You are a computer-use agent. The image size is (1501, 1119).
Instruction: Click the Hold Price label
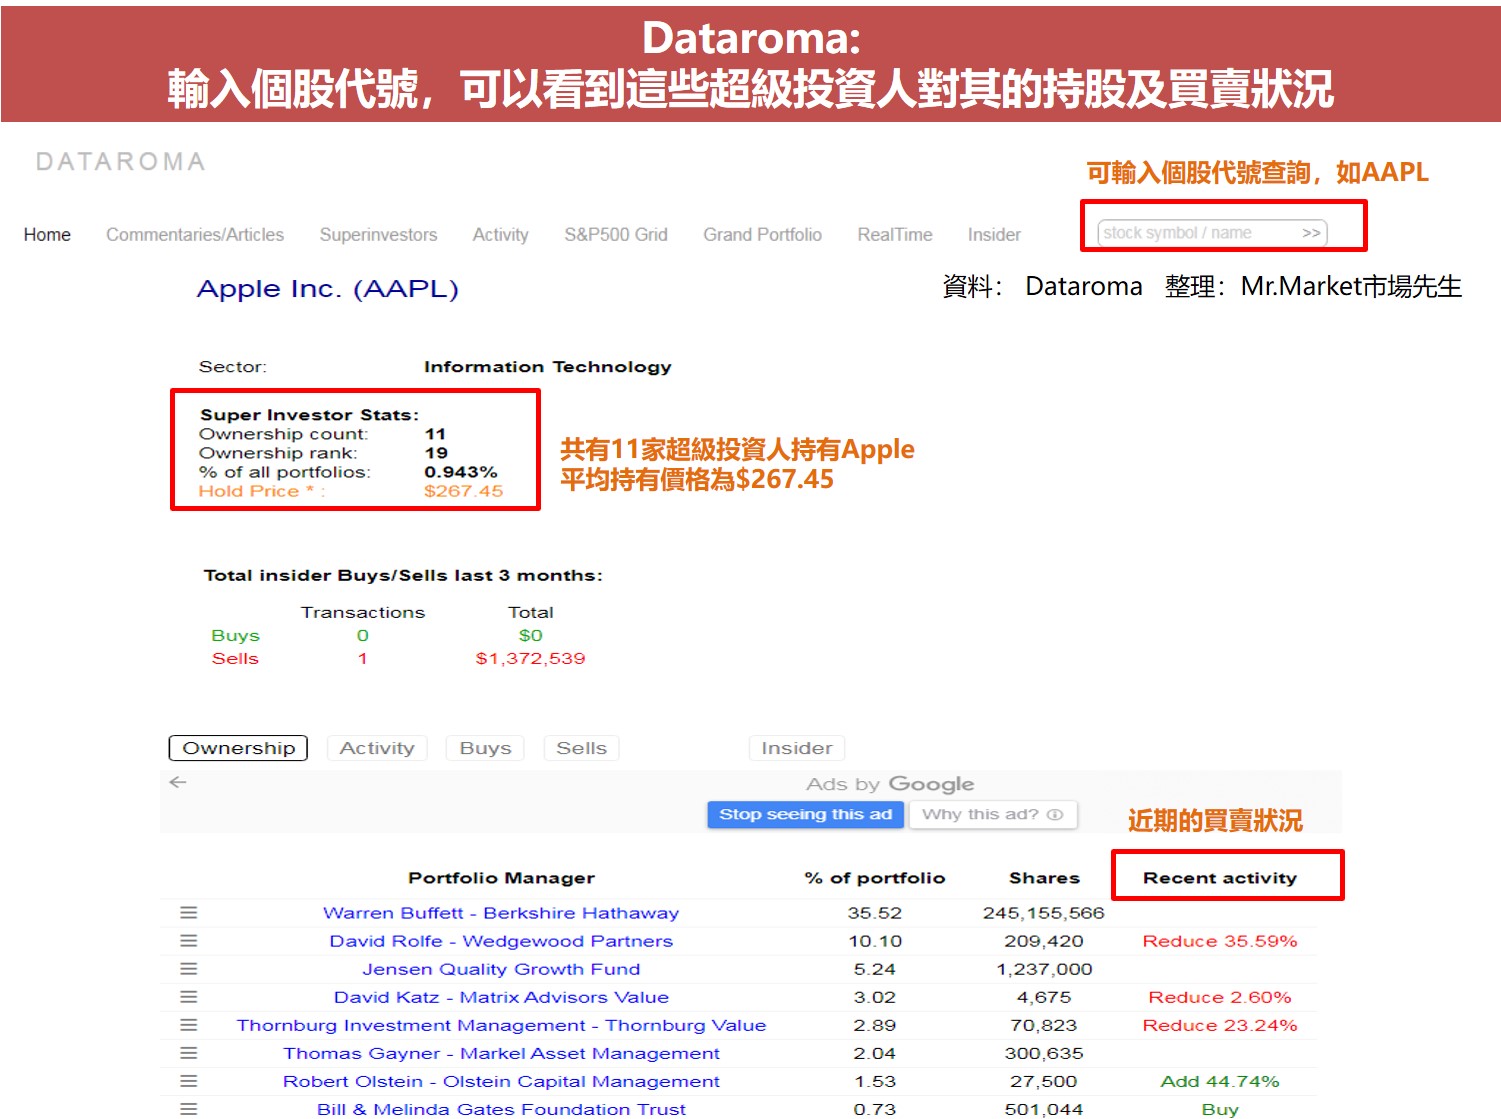pos(261,491)
